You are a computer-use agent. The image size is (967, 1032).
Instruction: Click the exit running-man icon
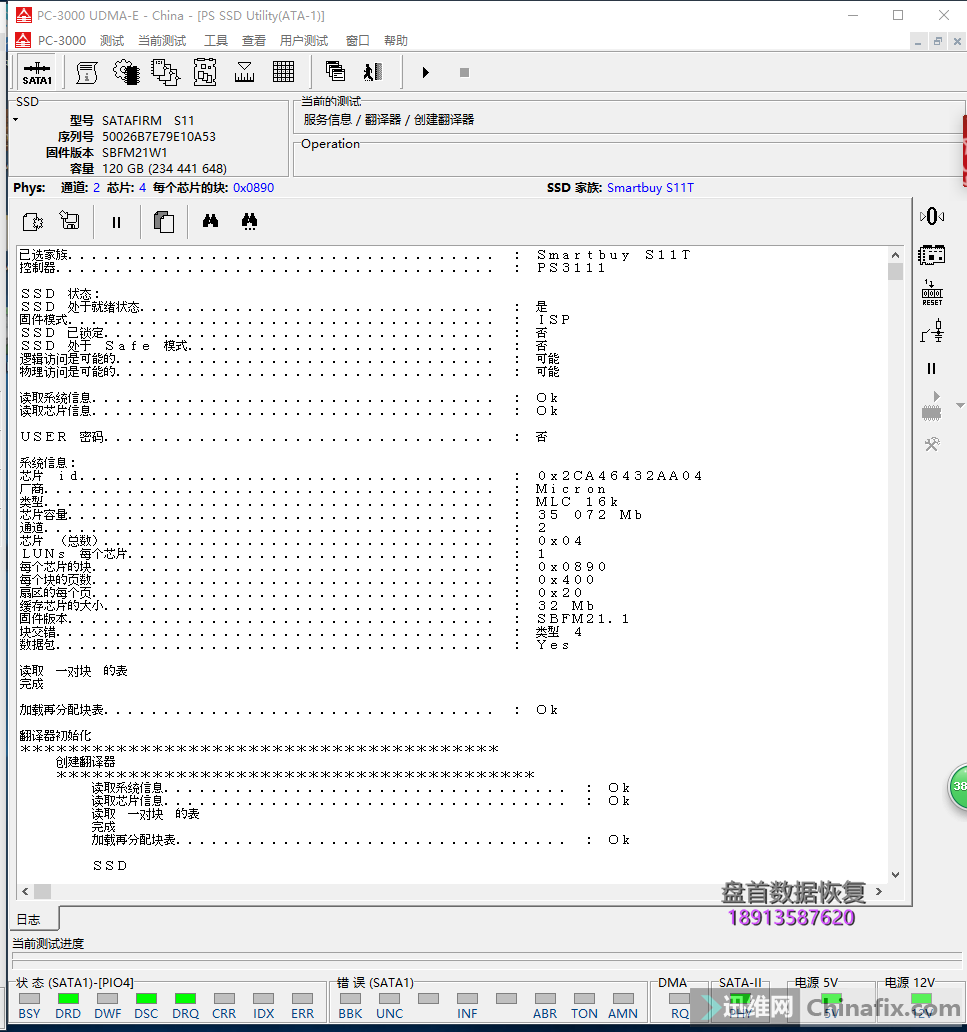coord(373,72)
